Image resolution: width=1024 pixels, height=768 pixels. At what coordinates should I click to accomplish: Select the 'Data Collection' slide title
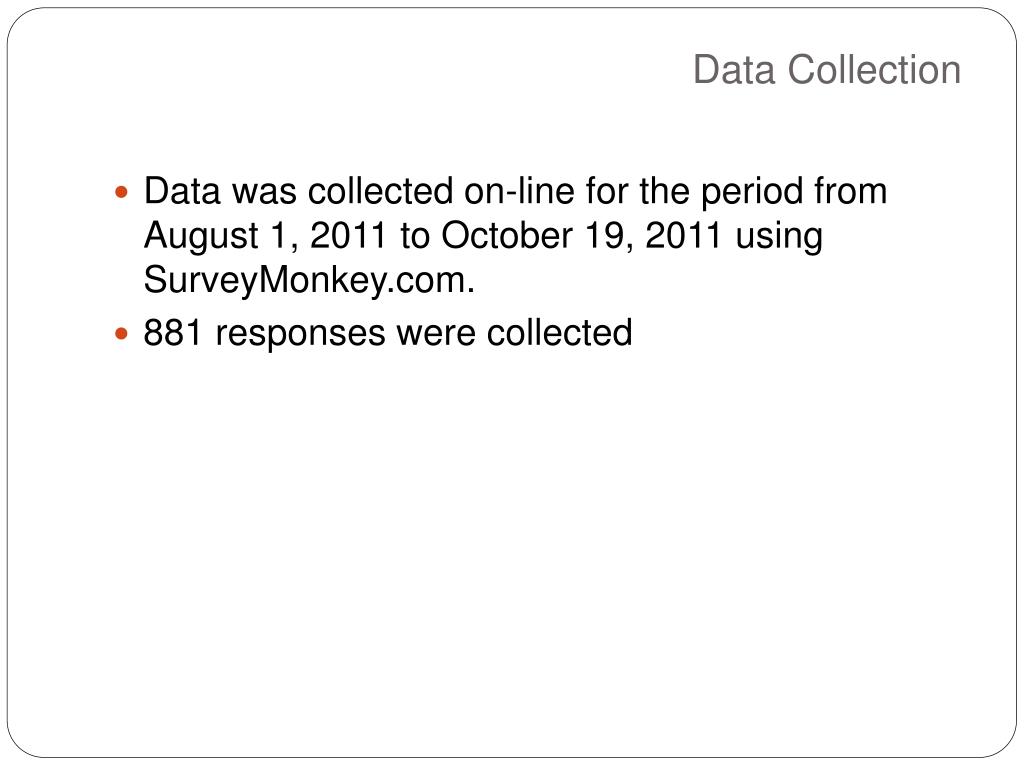tap(827, 69)
